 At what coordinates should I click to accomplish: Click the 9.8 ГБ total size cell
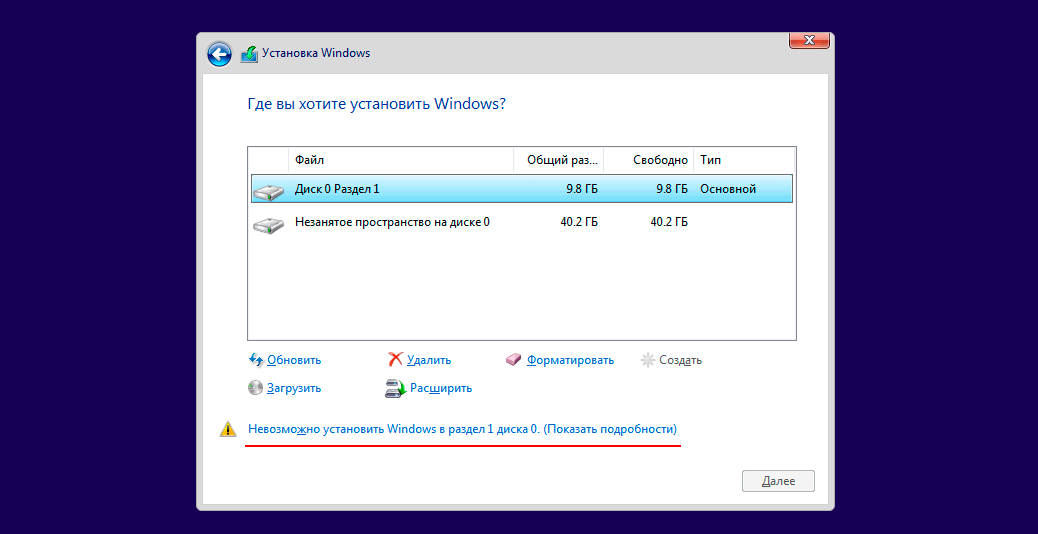(x=581, y=189)
